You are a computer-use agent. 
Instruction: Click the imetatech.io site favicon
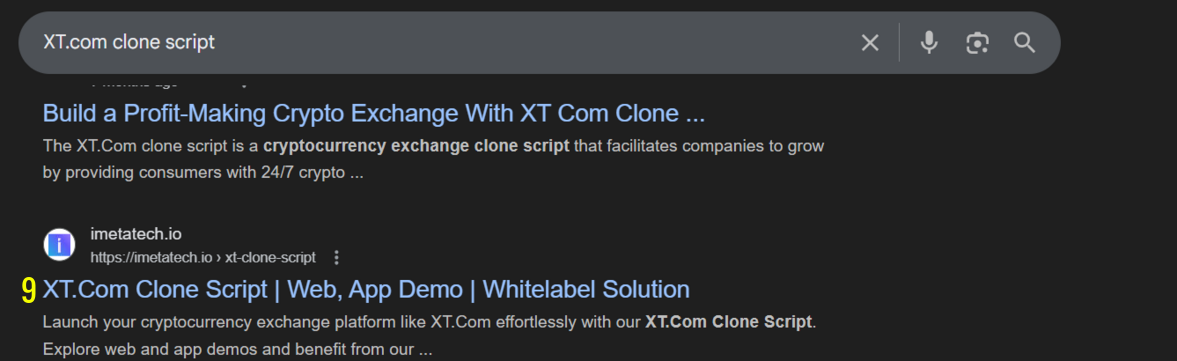59,245
